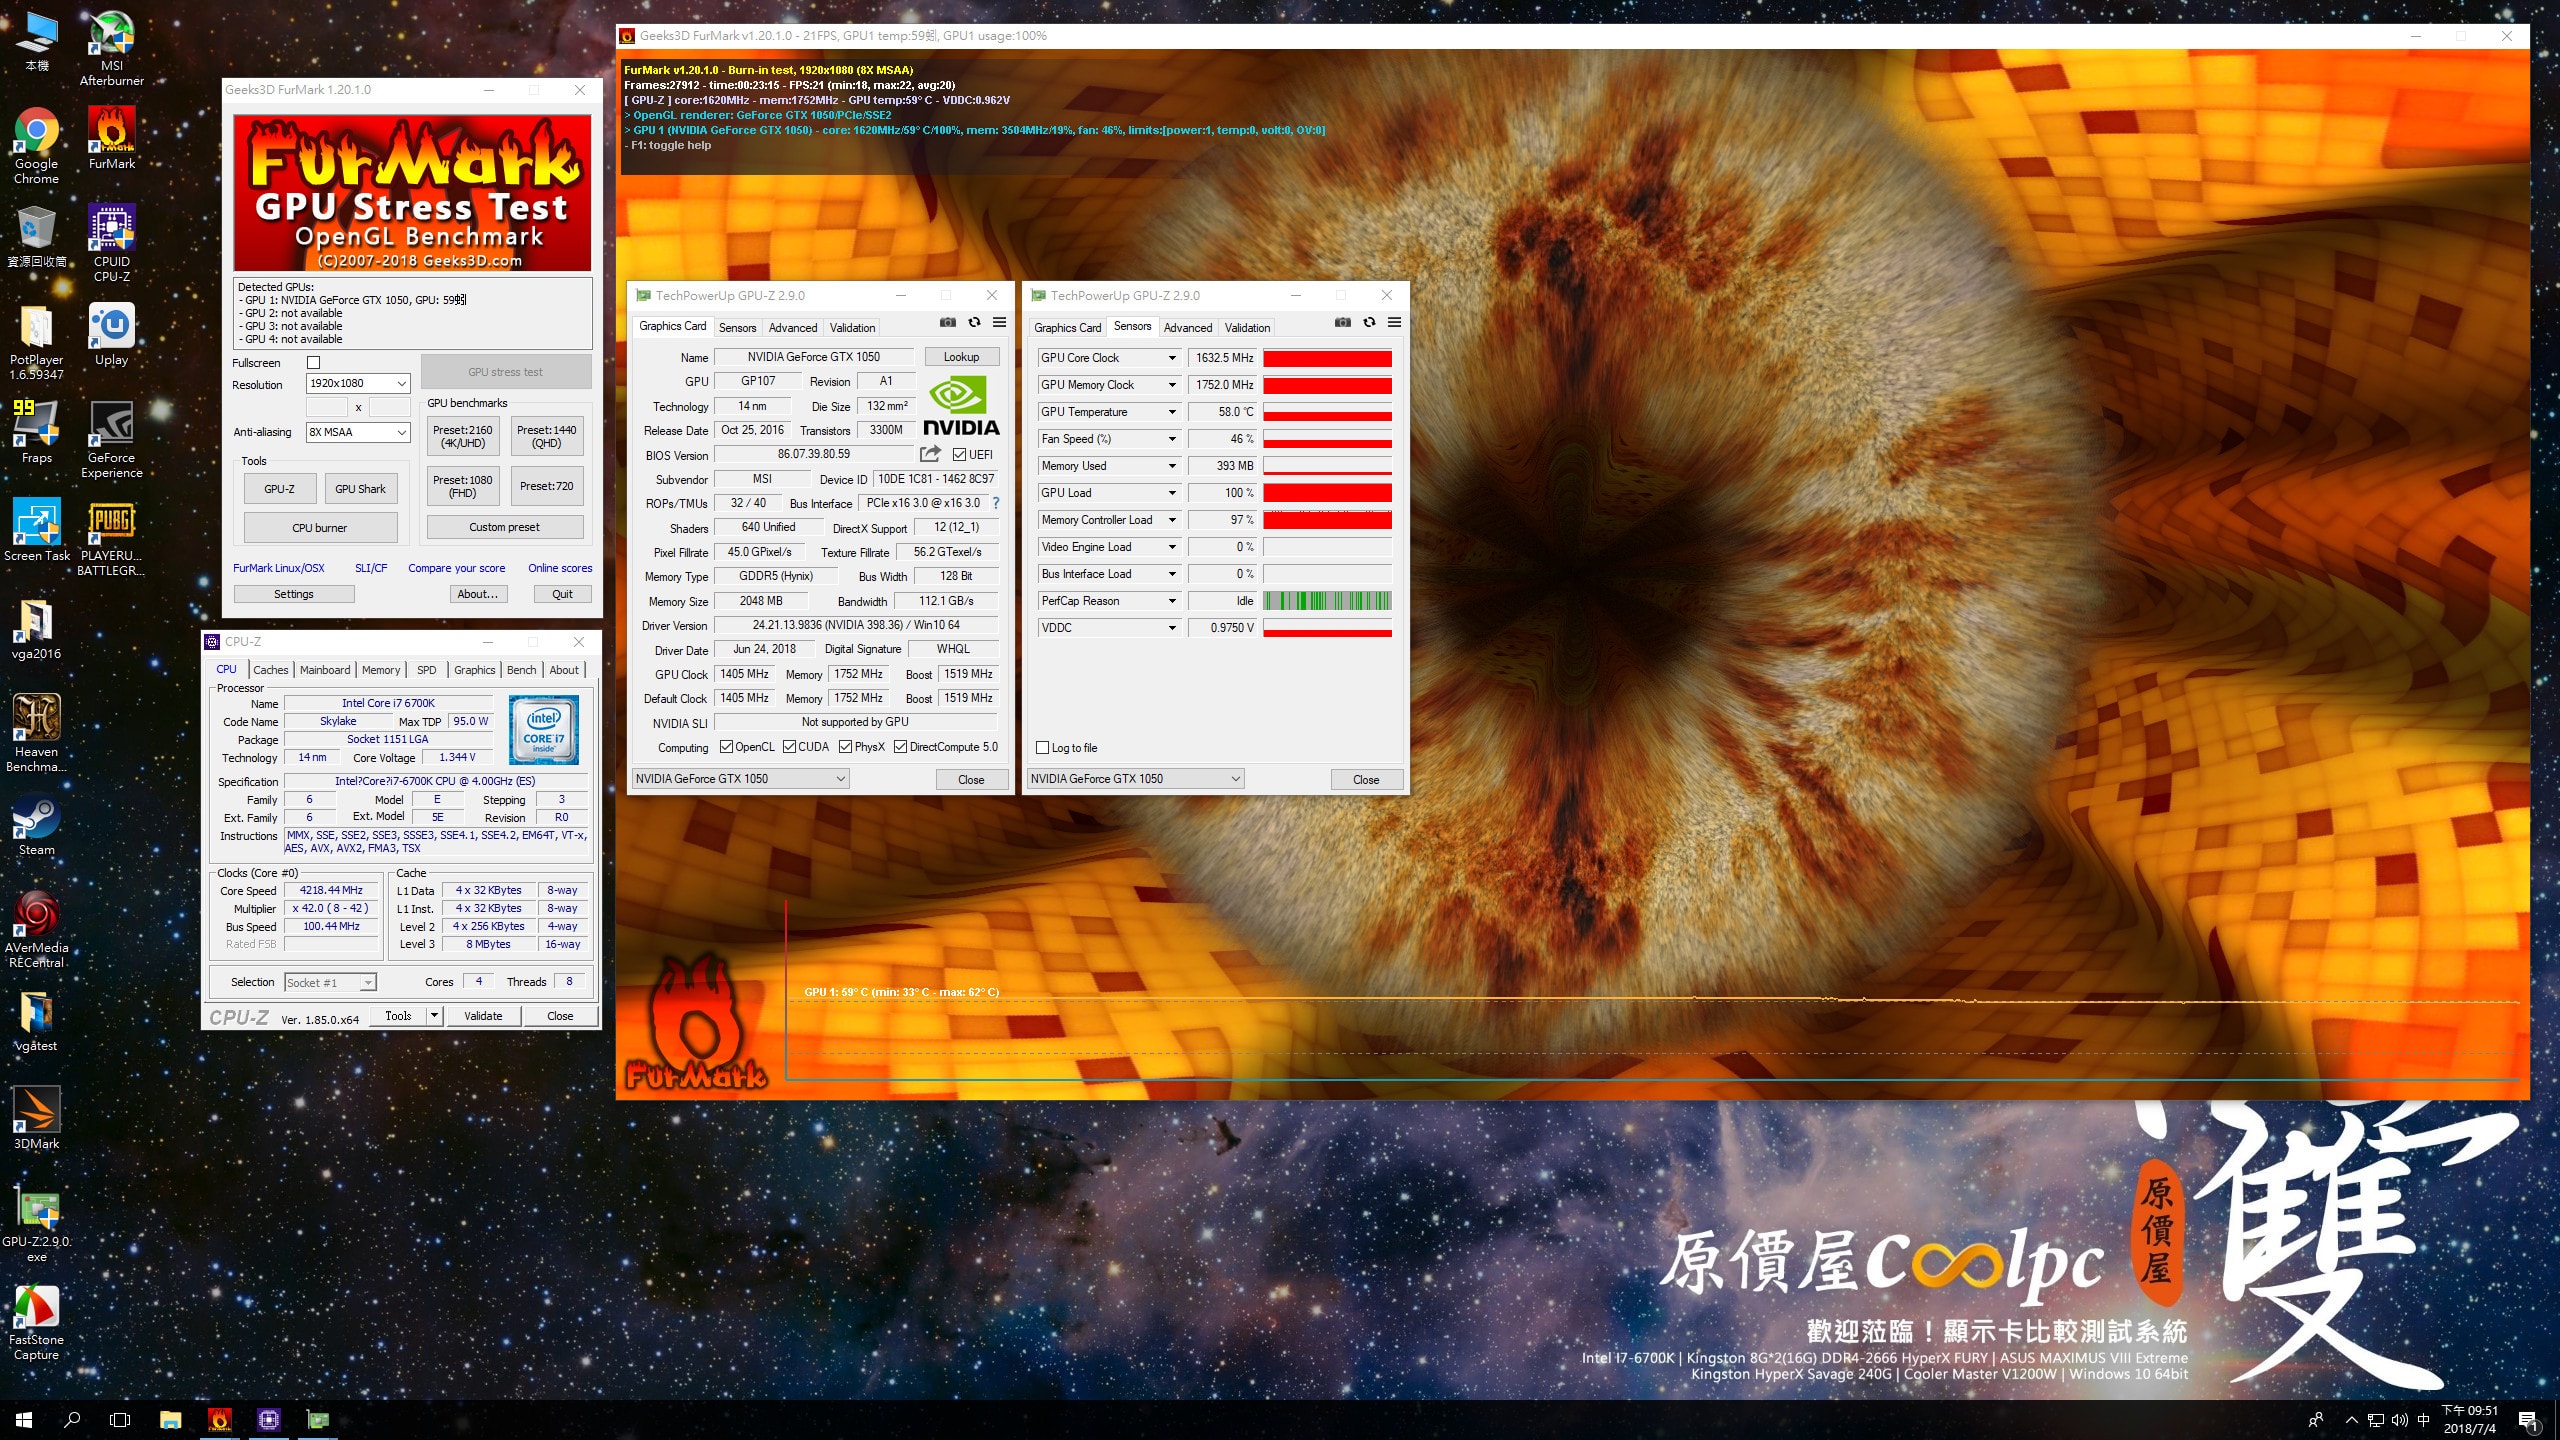Open PUBG Battlegrounds desktop icon

click(111, 537)
